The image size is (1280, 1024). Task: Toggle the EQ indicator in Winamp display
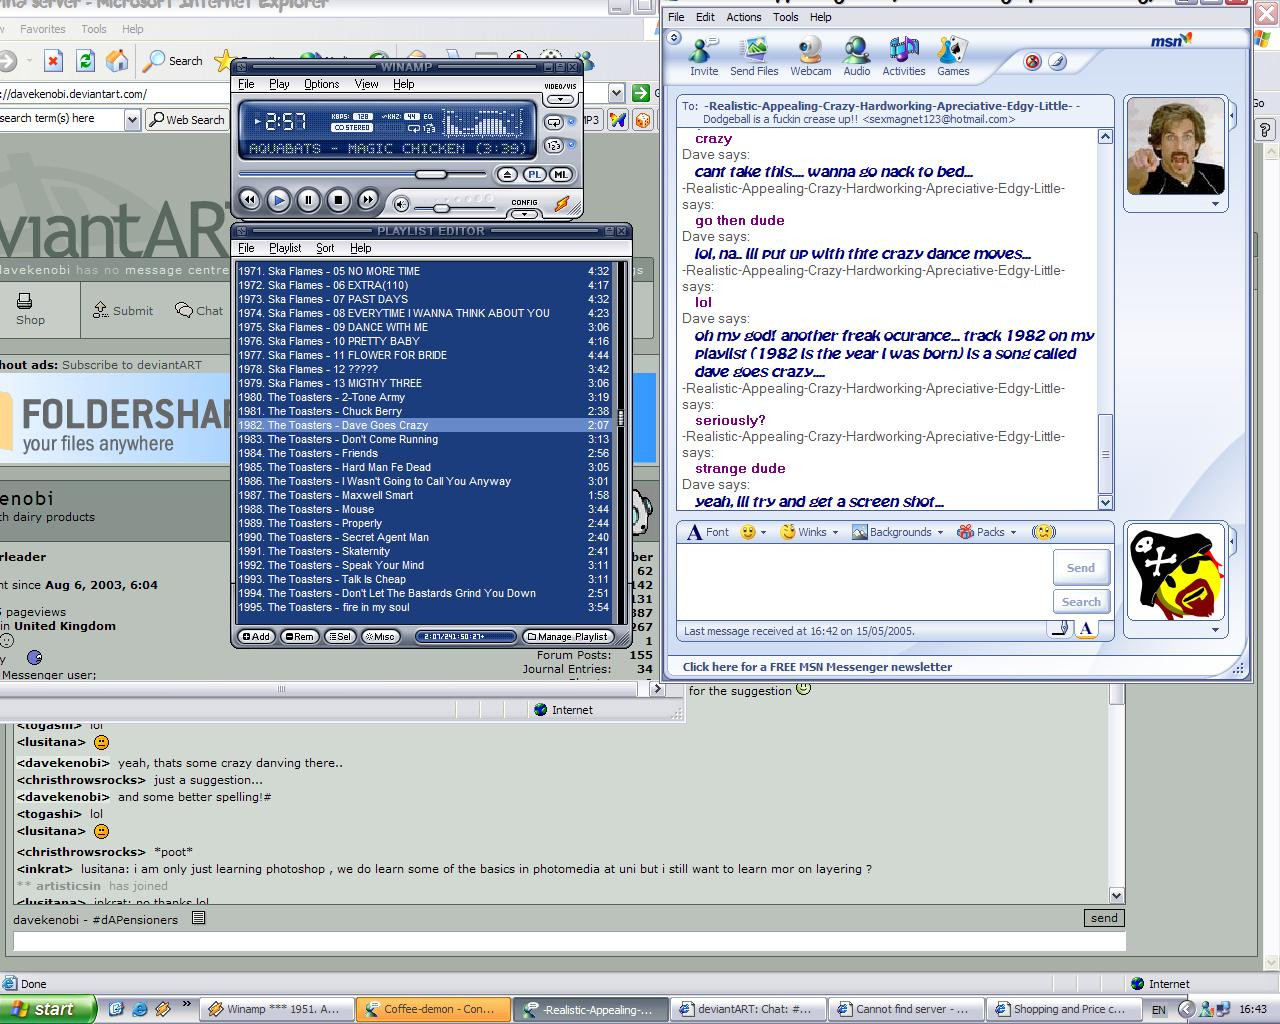(x=428, y=117)
